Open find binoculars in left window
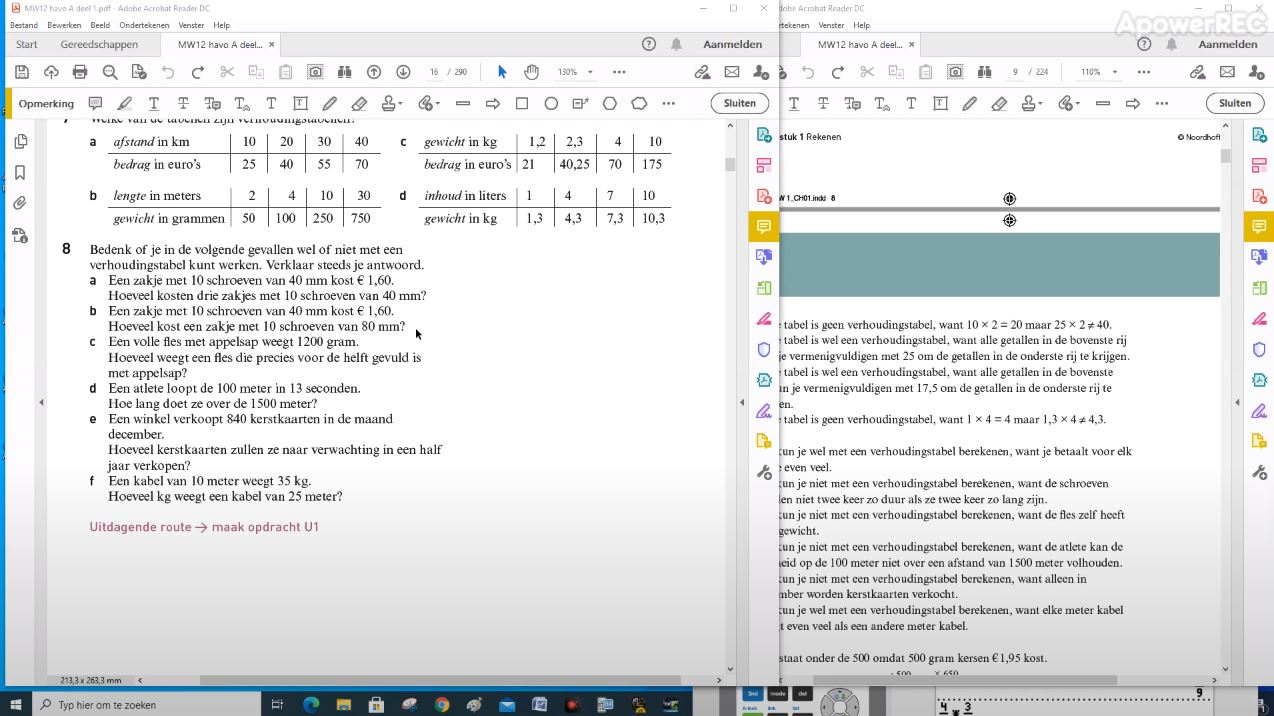 pyautogui.click(x=344, y=72)
